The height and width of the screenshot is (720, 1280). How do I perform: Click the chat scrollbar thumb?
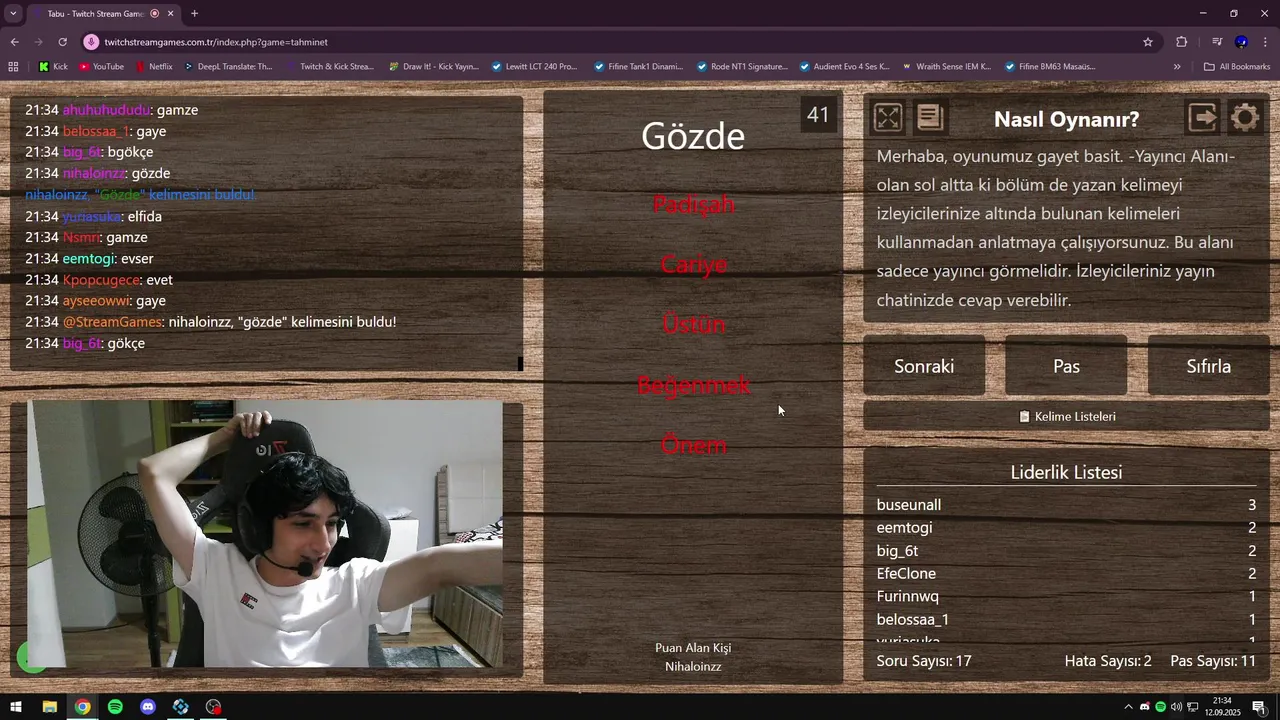(520, 363)
